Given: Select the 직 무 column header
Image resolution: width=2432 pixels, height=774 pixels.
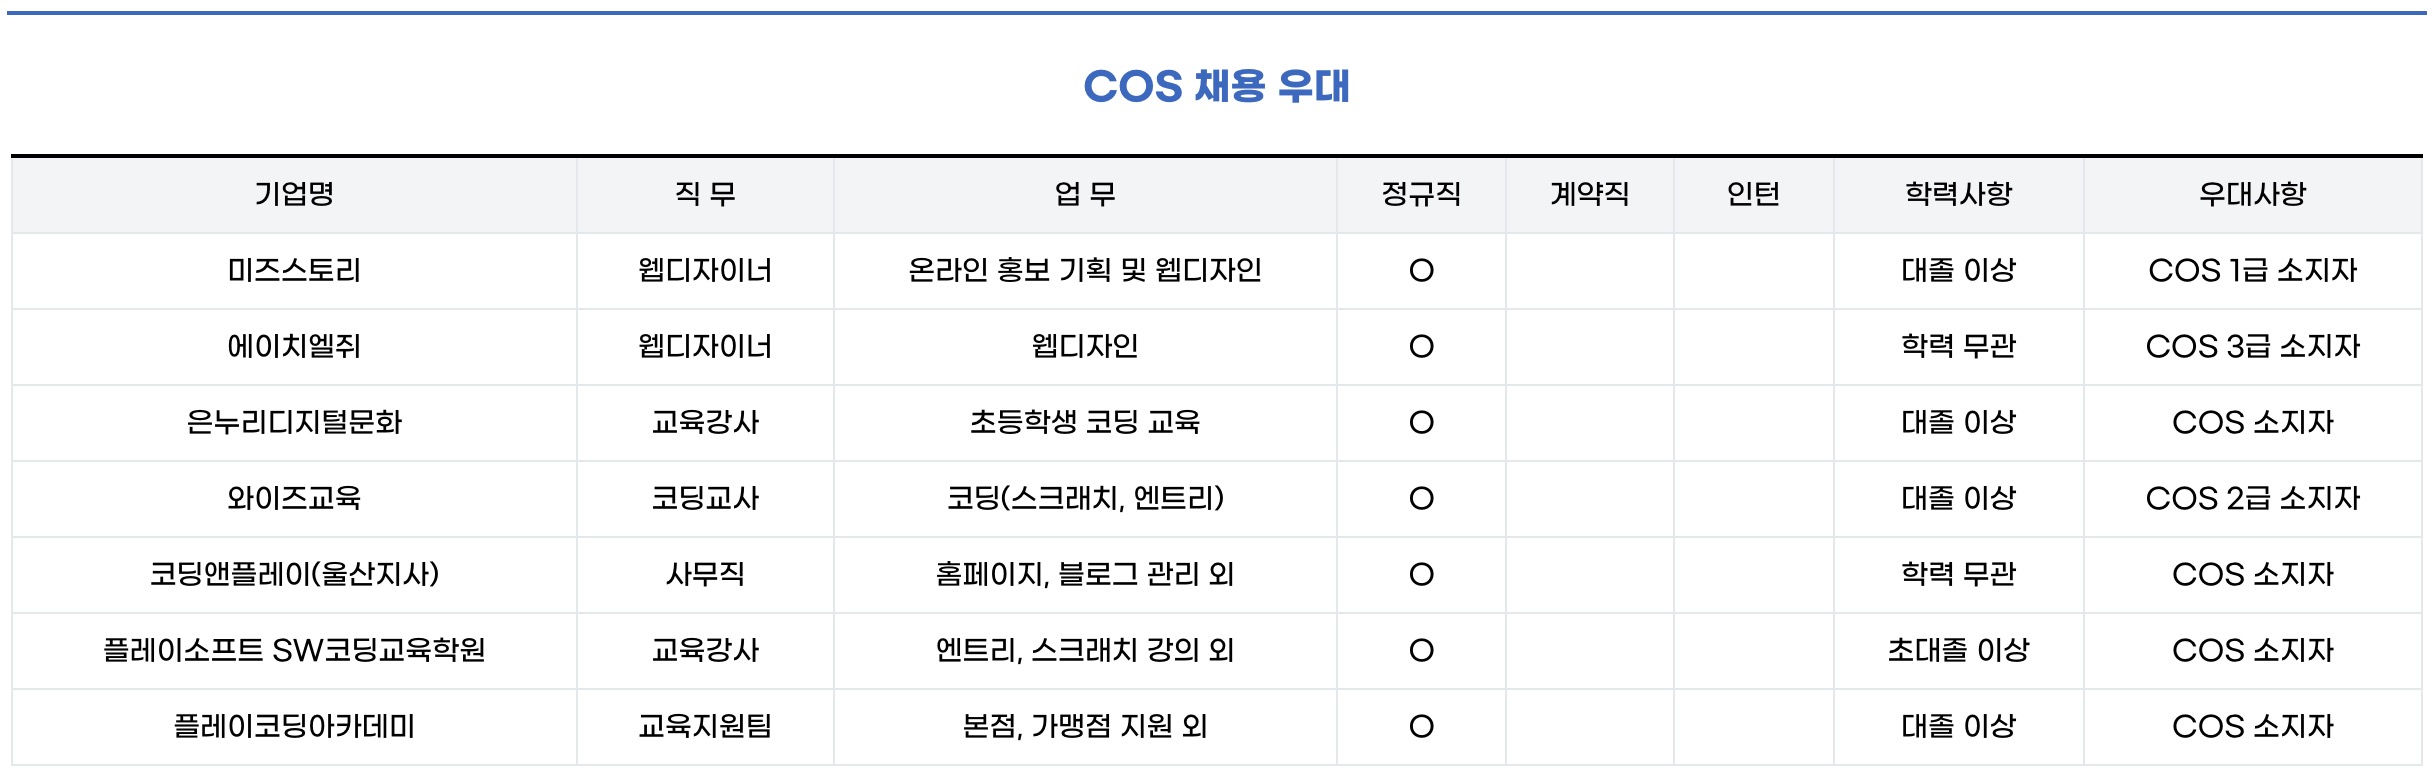Looking at the screenshot, I should [x=705, y=194].
